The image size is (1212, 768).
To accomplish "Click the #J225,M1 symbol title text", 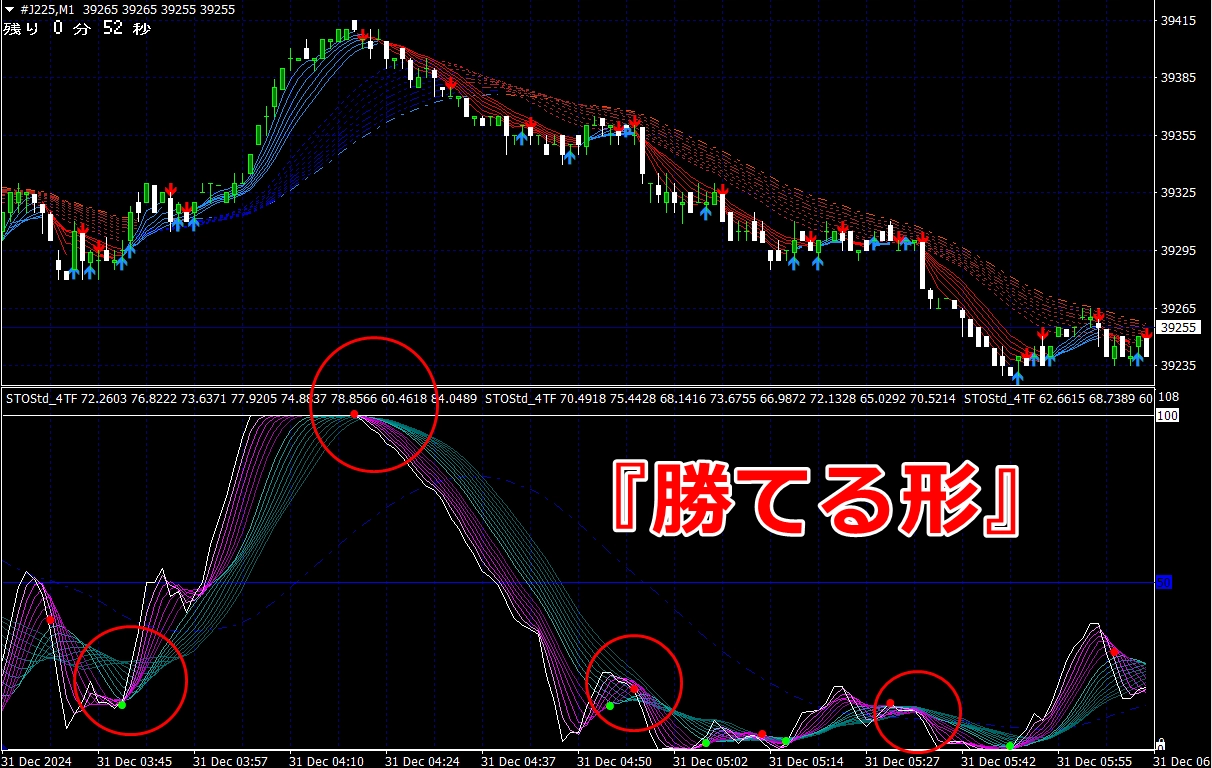I will [50, 9].
